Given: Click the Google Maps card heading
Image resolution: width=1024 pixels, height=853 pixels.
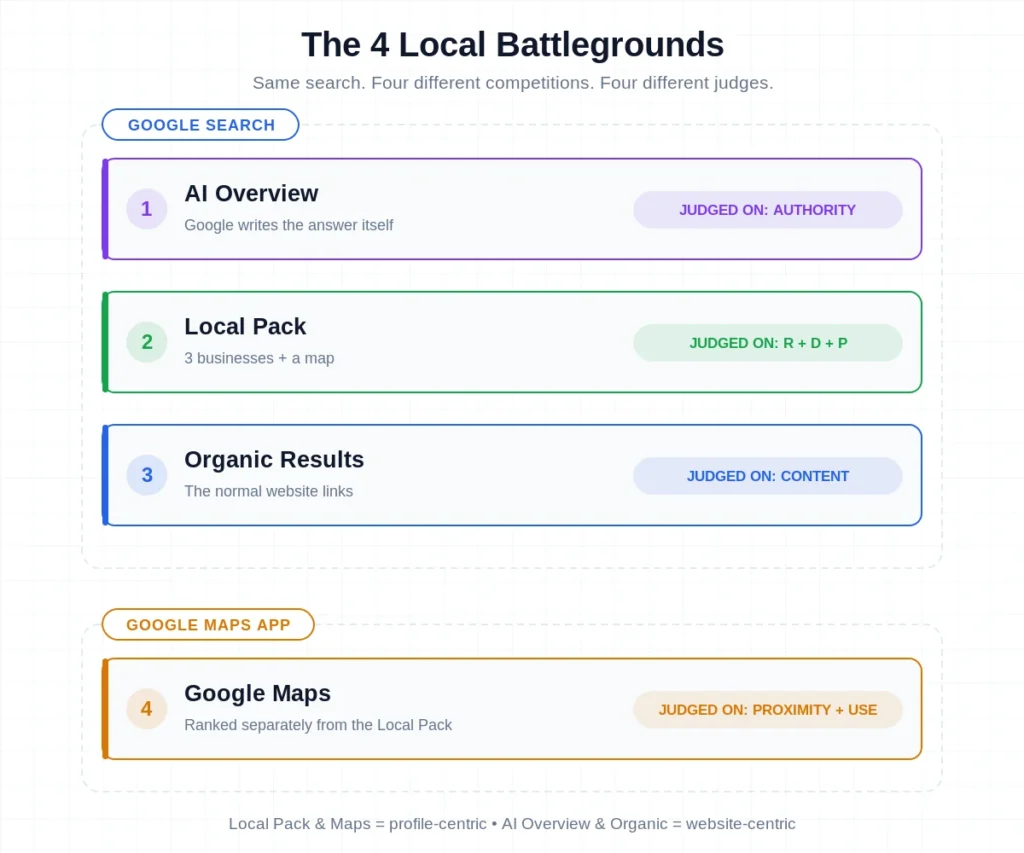Looking at the screenshot, I should (257, 693).
